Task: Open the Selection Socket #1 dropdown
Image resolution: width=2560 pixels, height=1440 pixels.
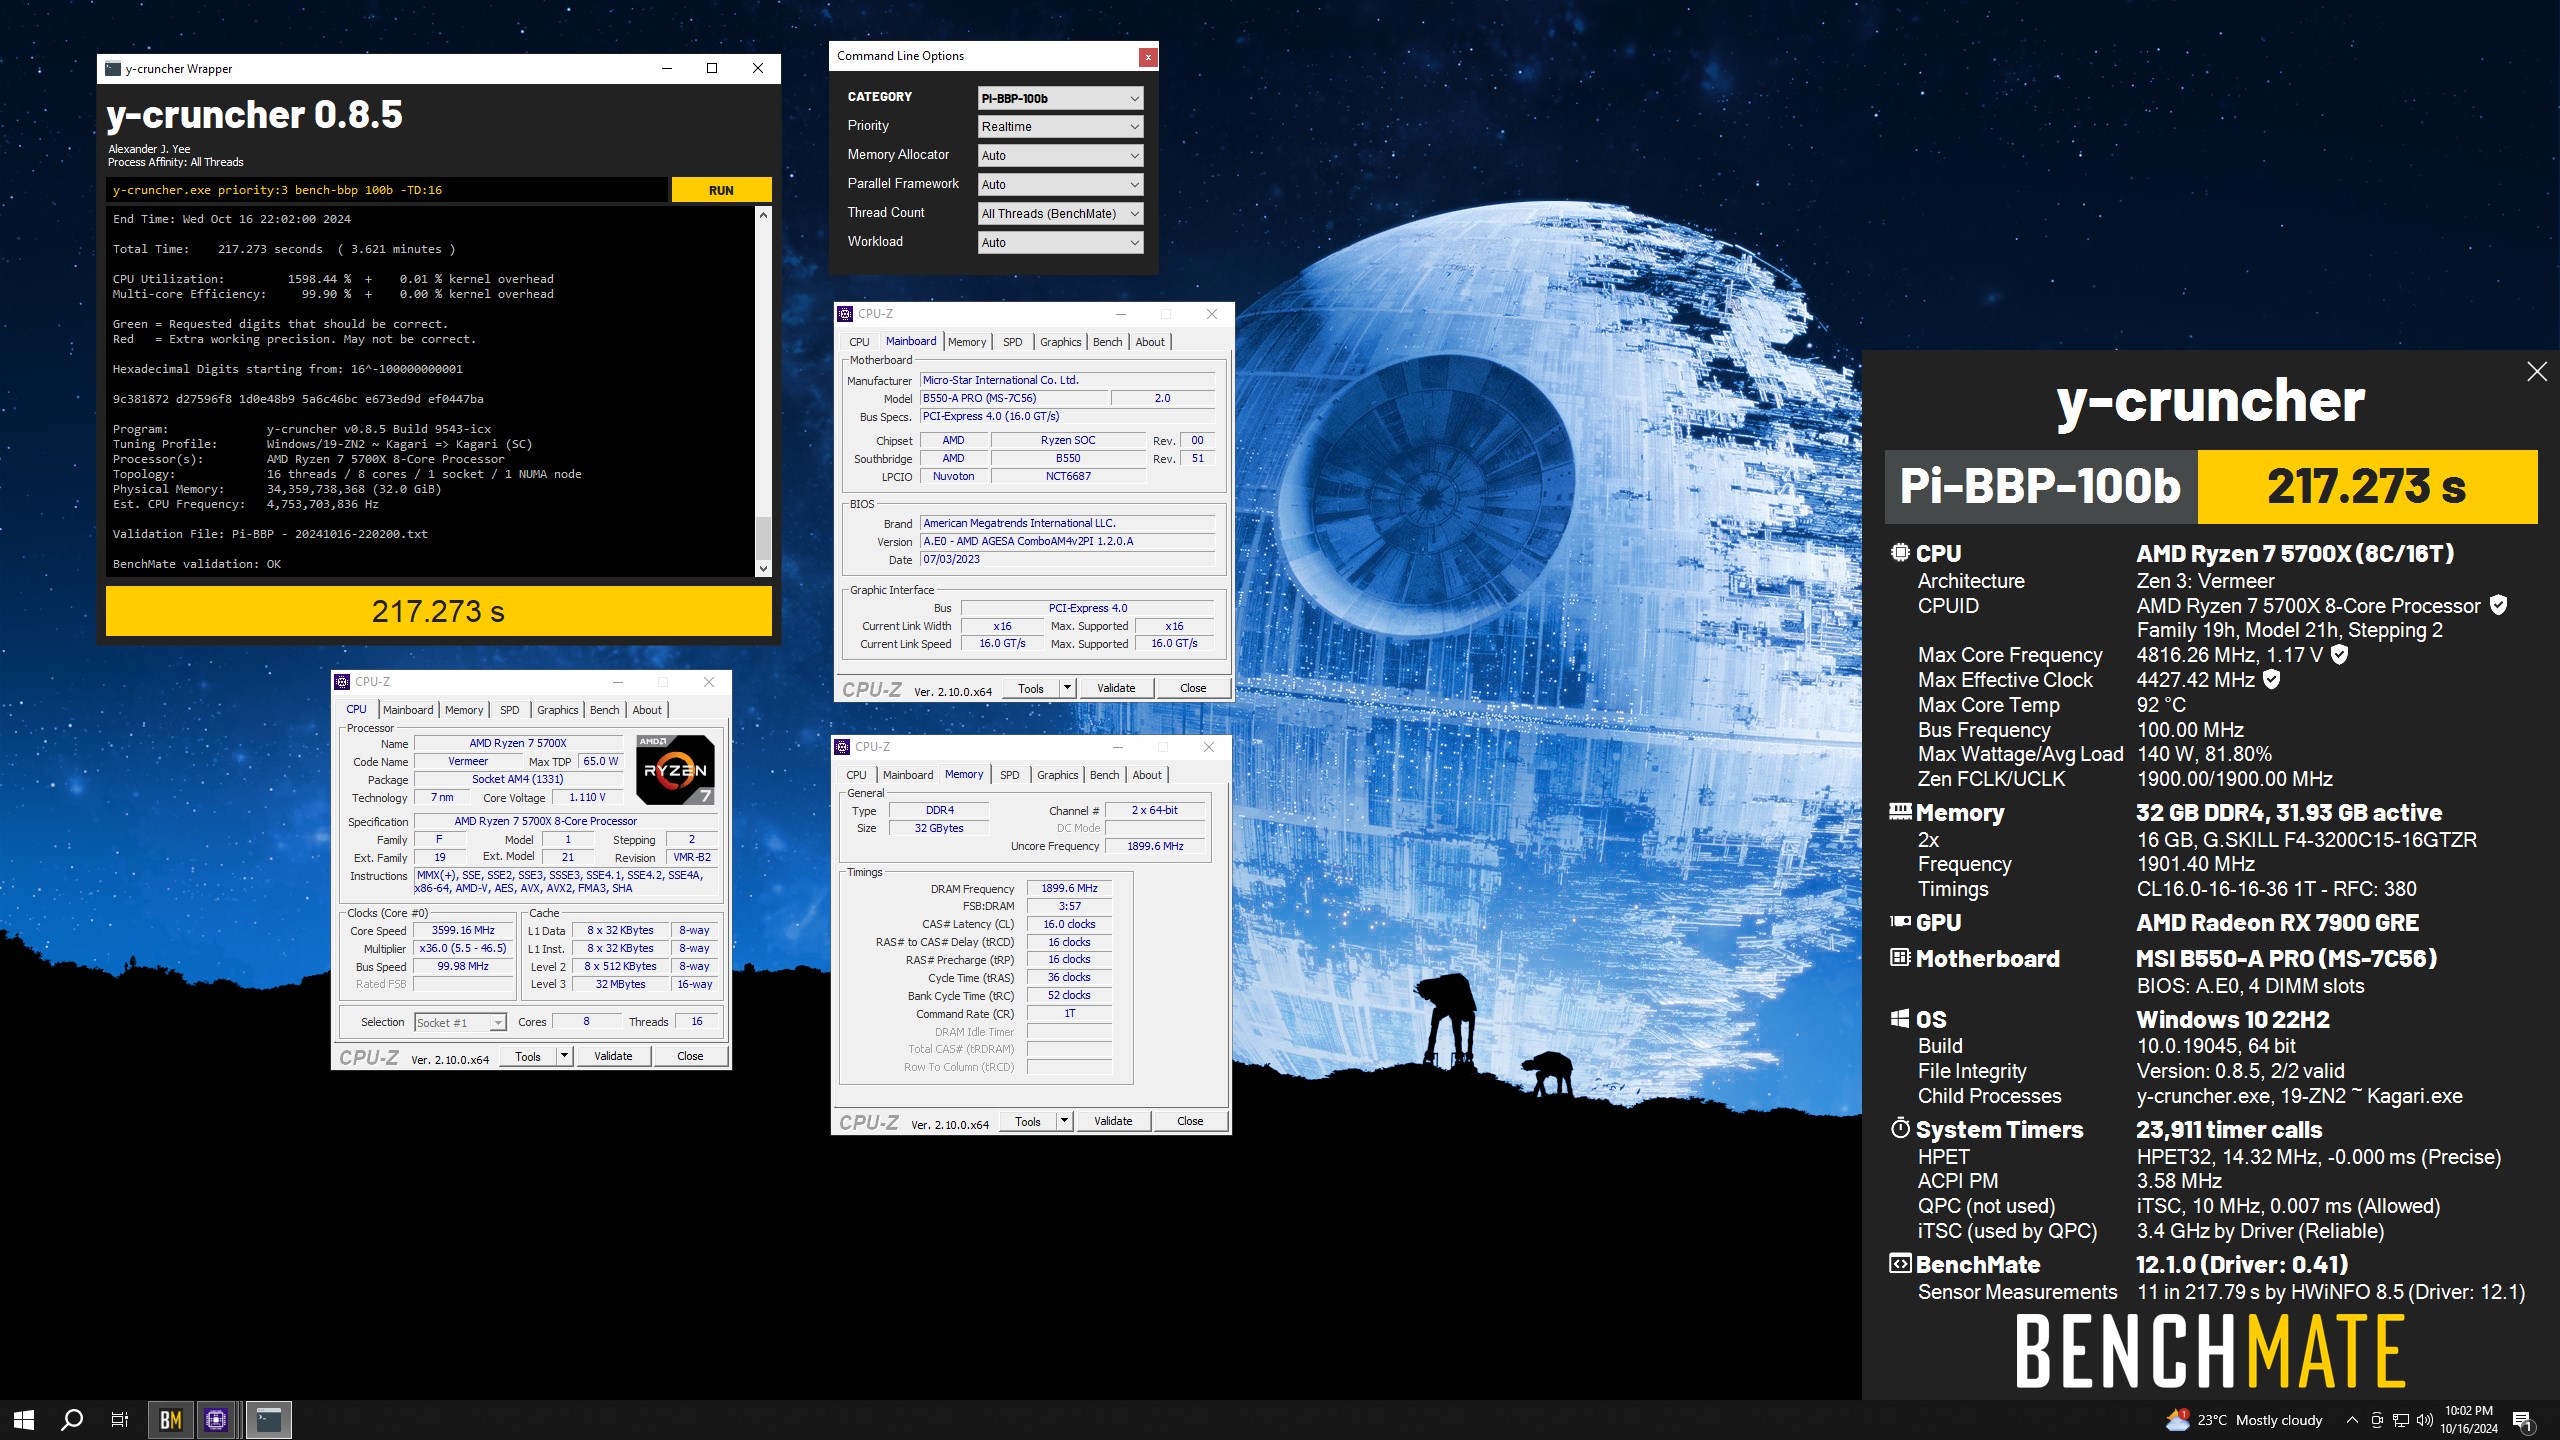Action: point(460,1022)
